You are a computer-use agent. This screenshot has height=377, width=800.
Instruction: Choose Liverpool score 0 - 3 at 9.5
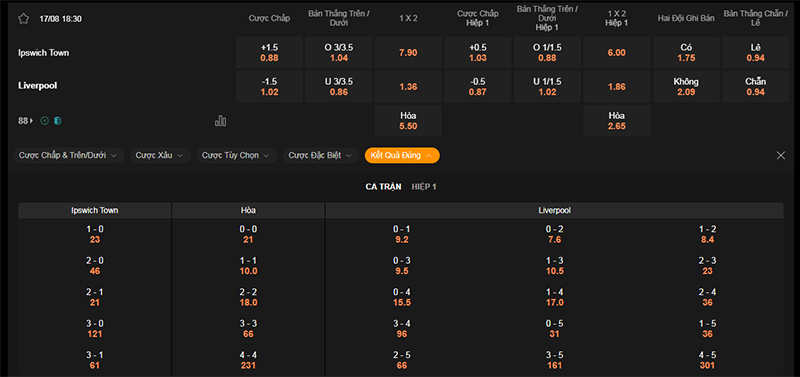[x=402, y=266]
